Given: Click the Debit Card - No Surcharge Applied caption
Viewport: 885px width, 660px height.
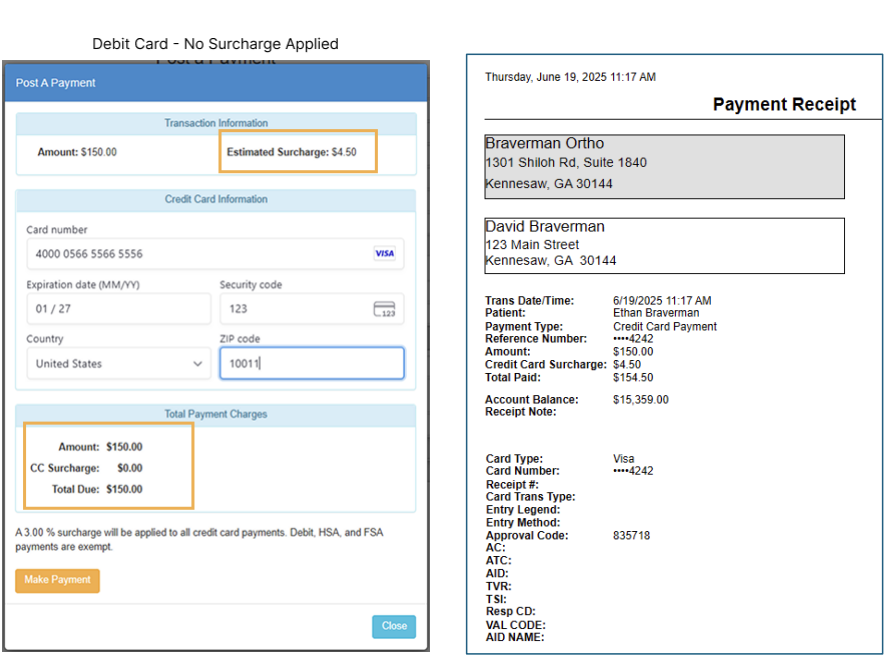Looking at the screenshot, I should (x=215, y=43).
